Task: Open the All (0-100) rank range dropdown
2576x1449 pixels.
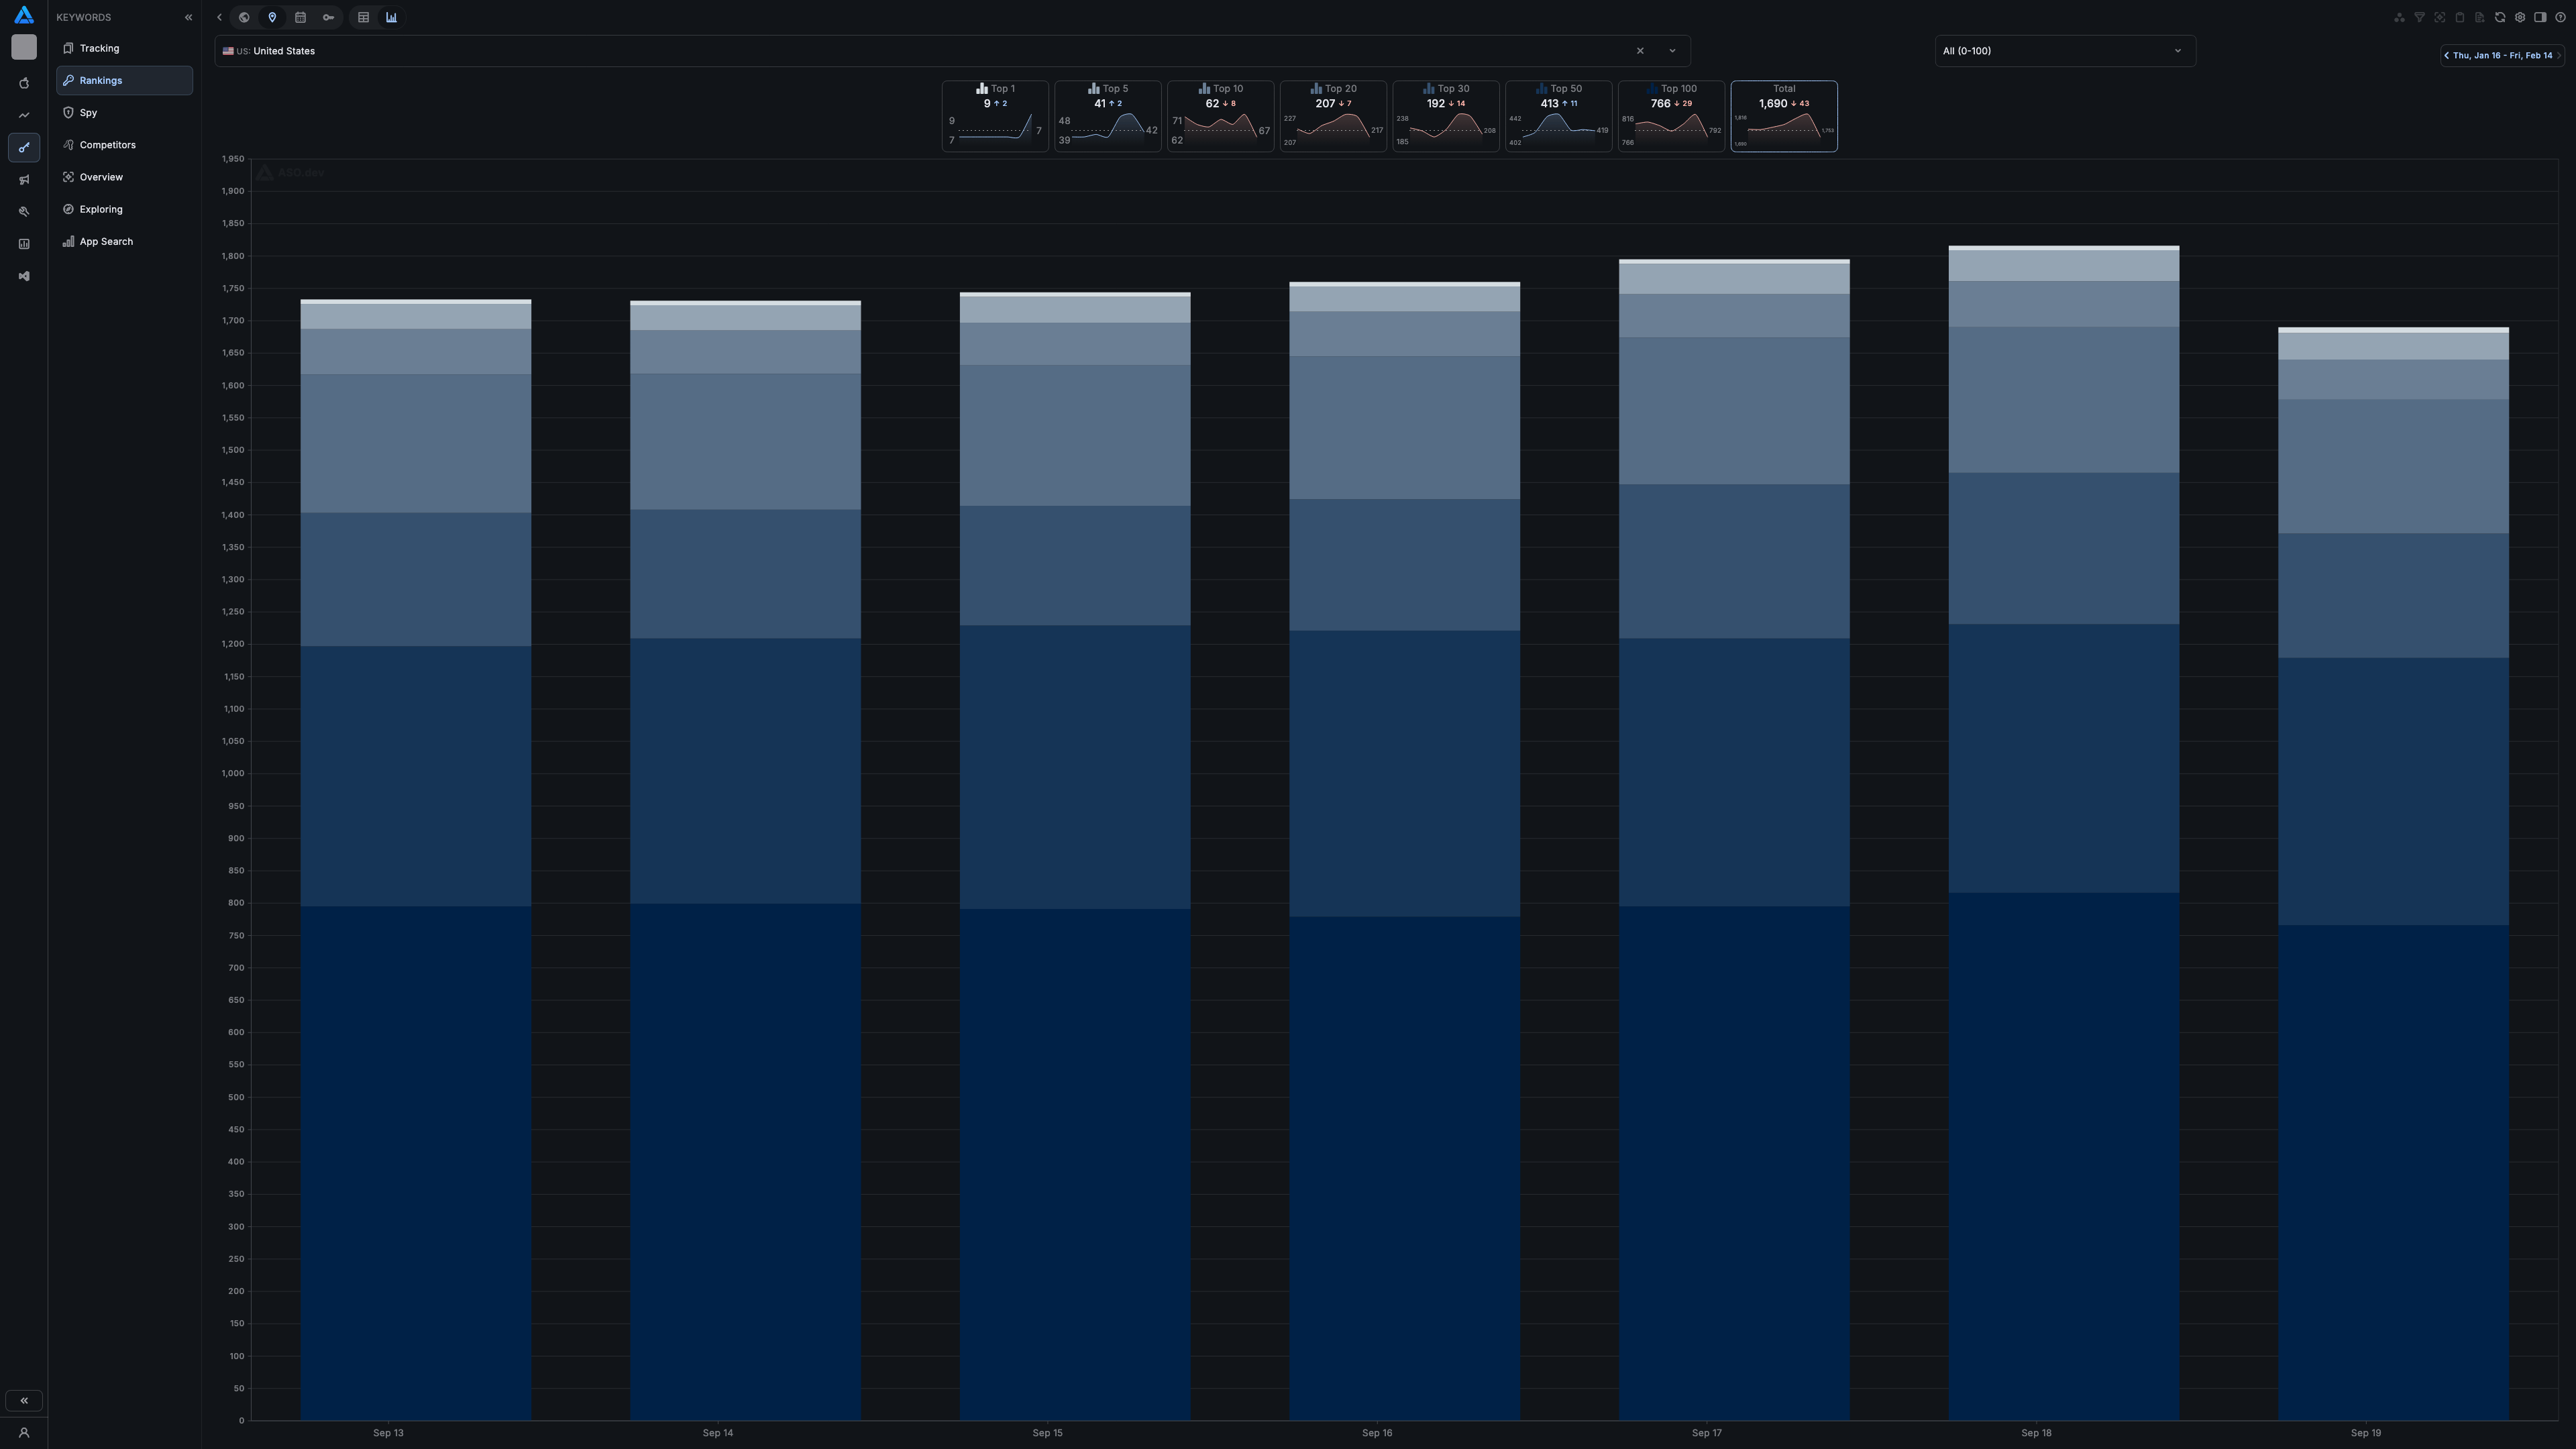Action: coord(2064,51)
